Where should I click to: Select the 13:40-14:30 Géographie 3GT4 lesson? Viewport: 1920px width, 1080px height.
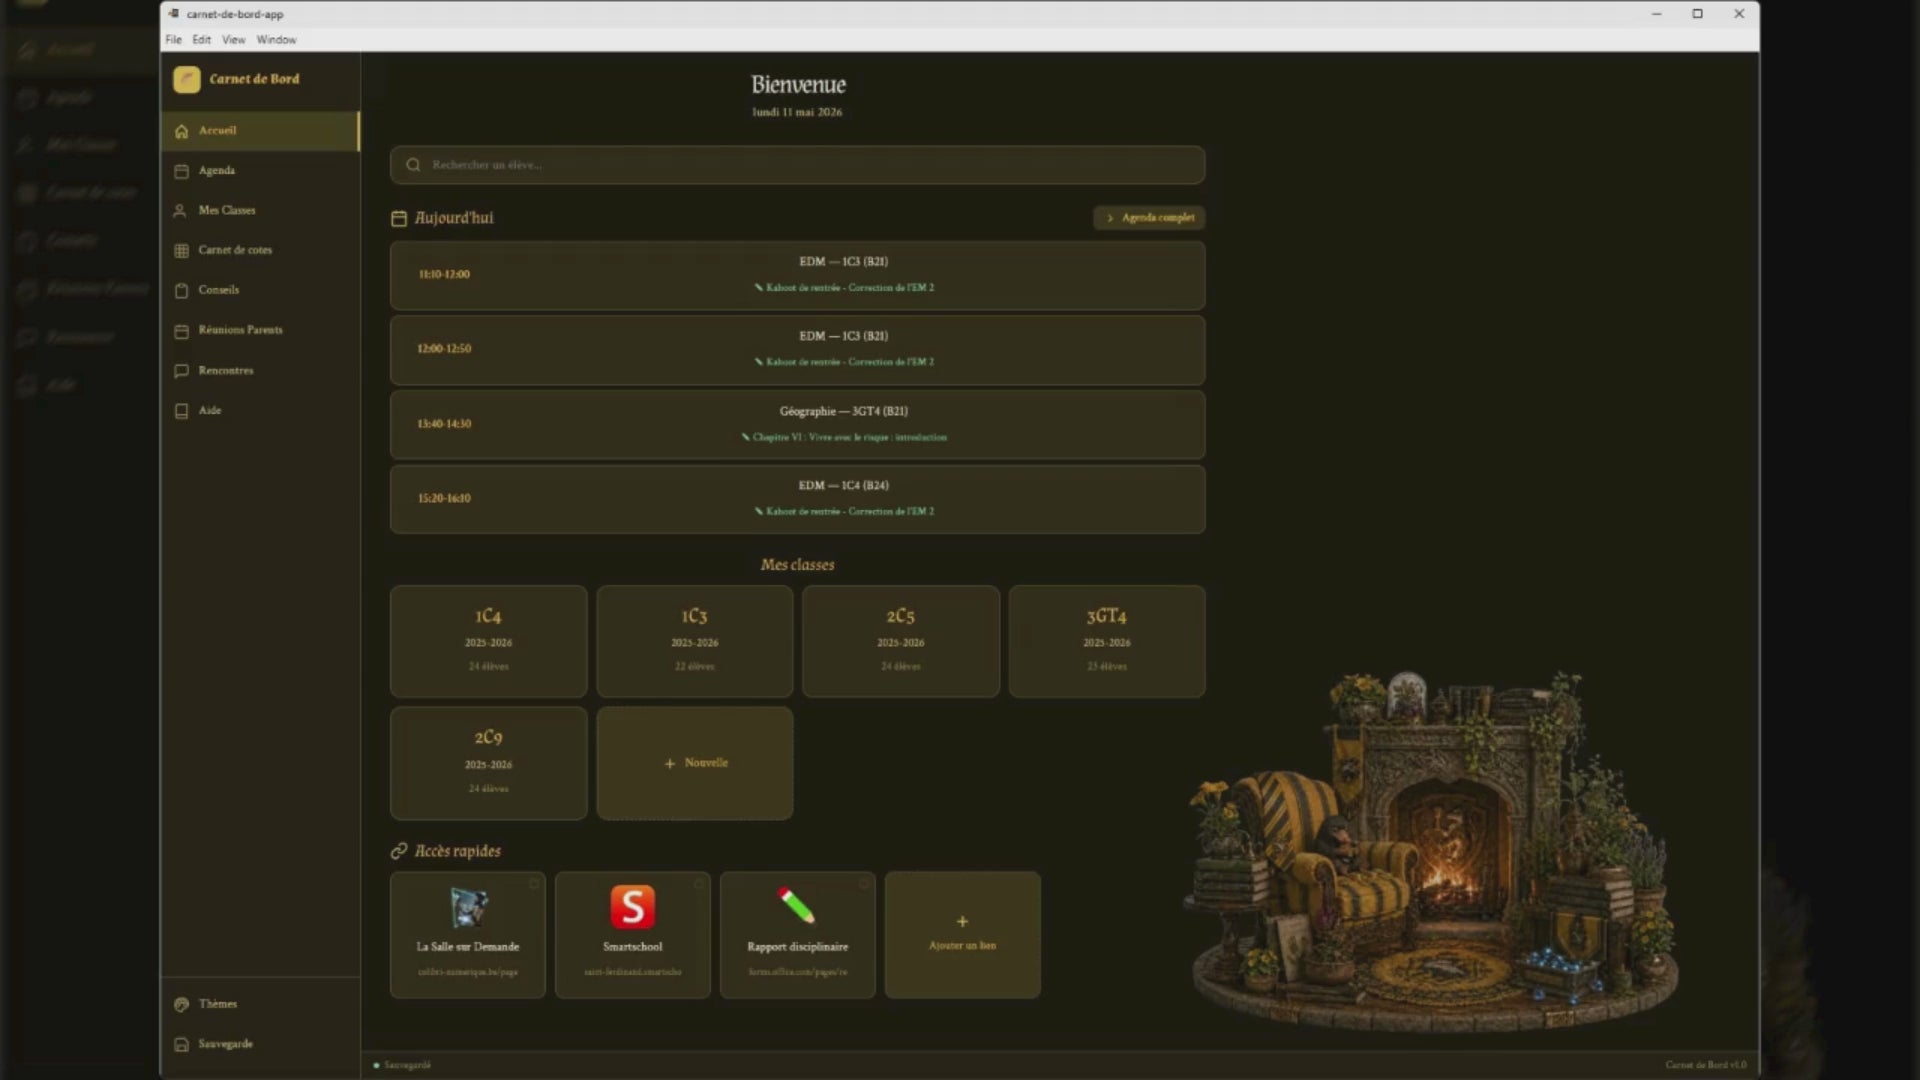[x=797, y=424]
